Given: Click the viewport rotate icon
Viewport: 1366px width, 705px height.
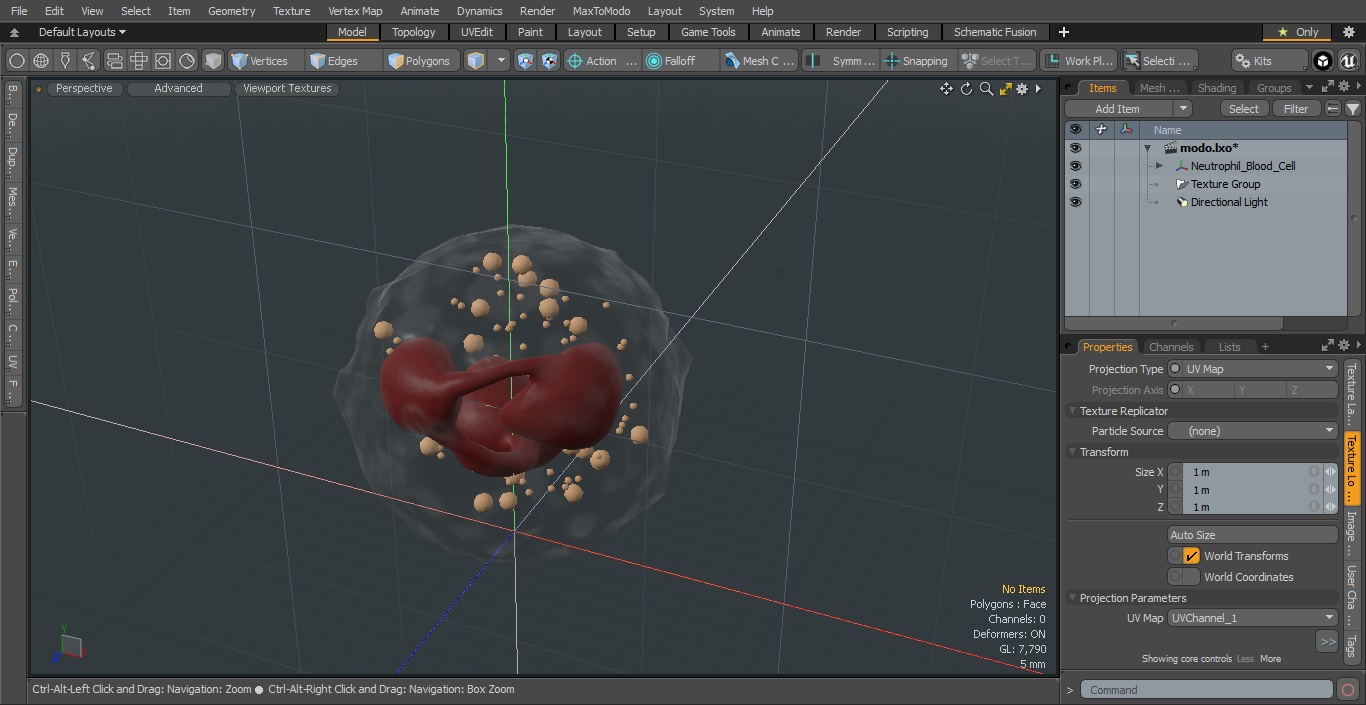Looking at the screenshot, I should (966, 89).
